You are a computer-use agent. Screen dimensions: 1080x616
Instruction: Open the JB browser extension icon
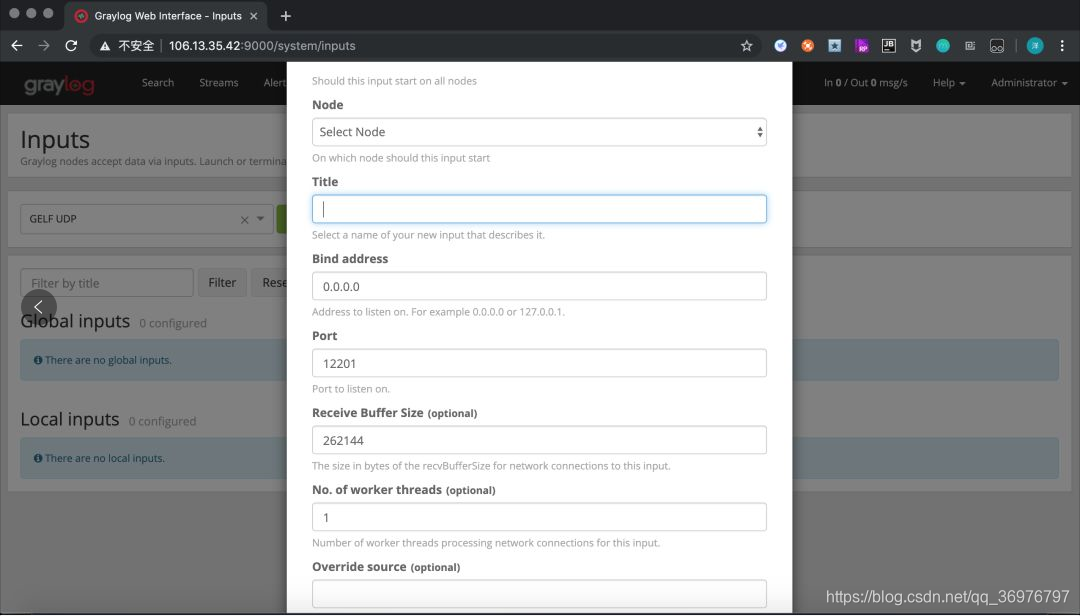click(889, 45)
